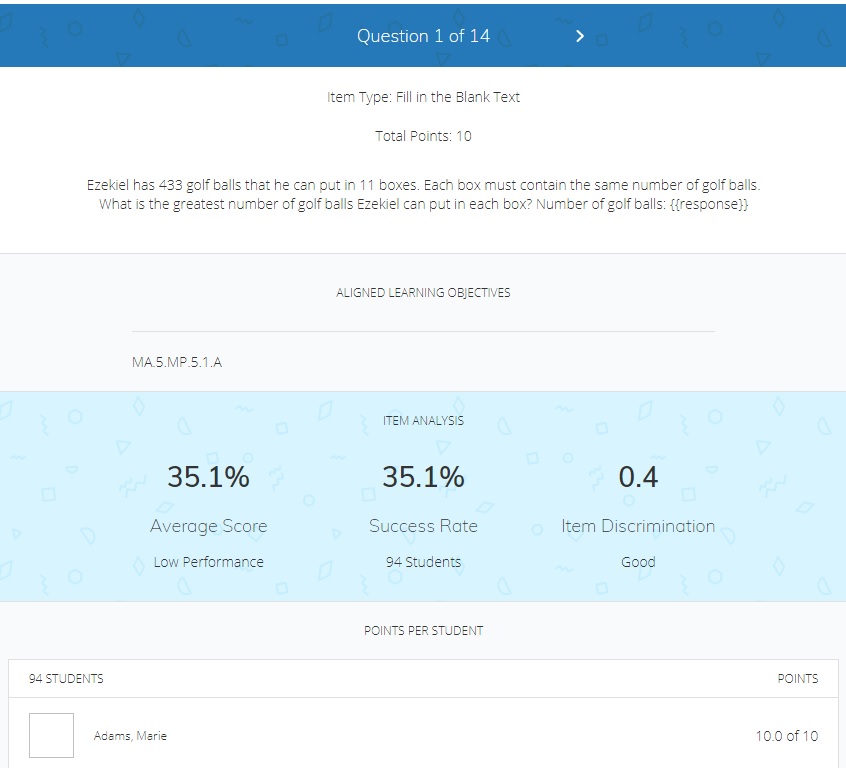The height and width of the screenshot is (768, 846).
Task: Click the 'Question 1 of 14' header title
Action: pyautogui.click(x=423, y=36)
